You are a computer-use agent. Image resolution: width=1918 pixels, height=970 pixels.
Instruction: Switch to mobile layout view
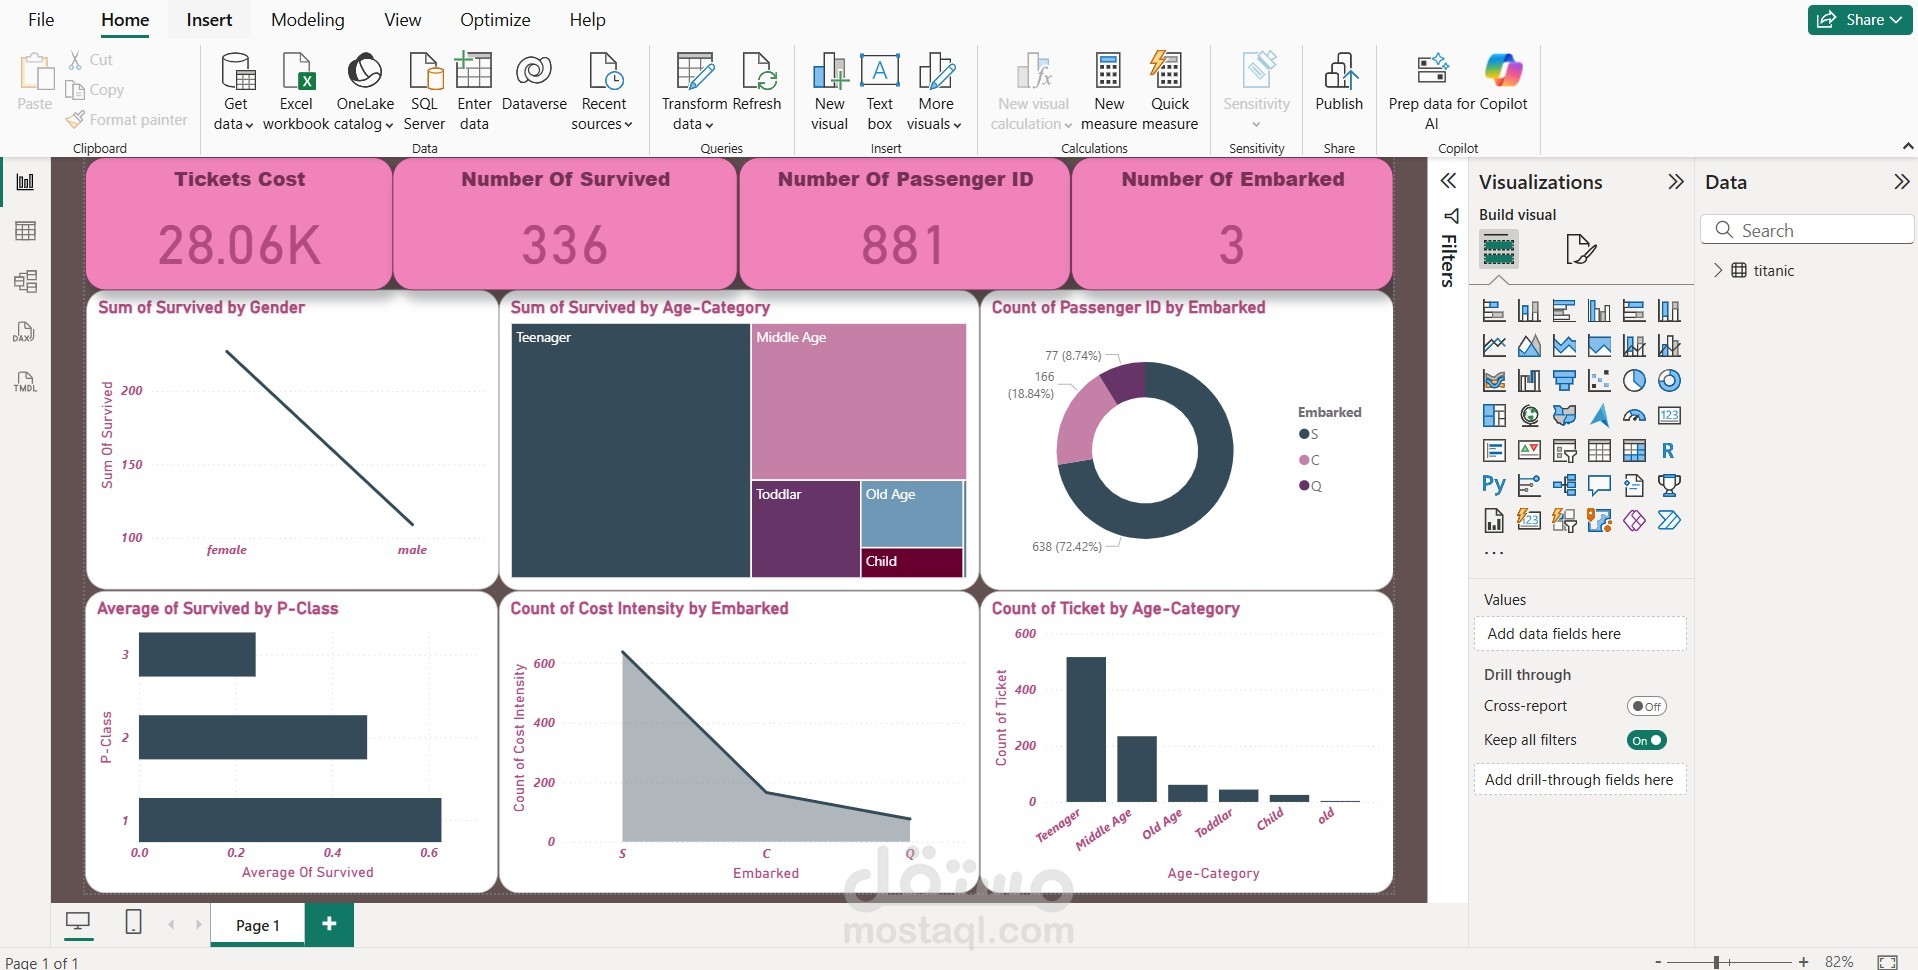[133, 922]
